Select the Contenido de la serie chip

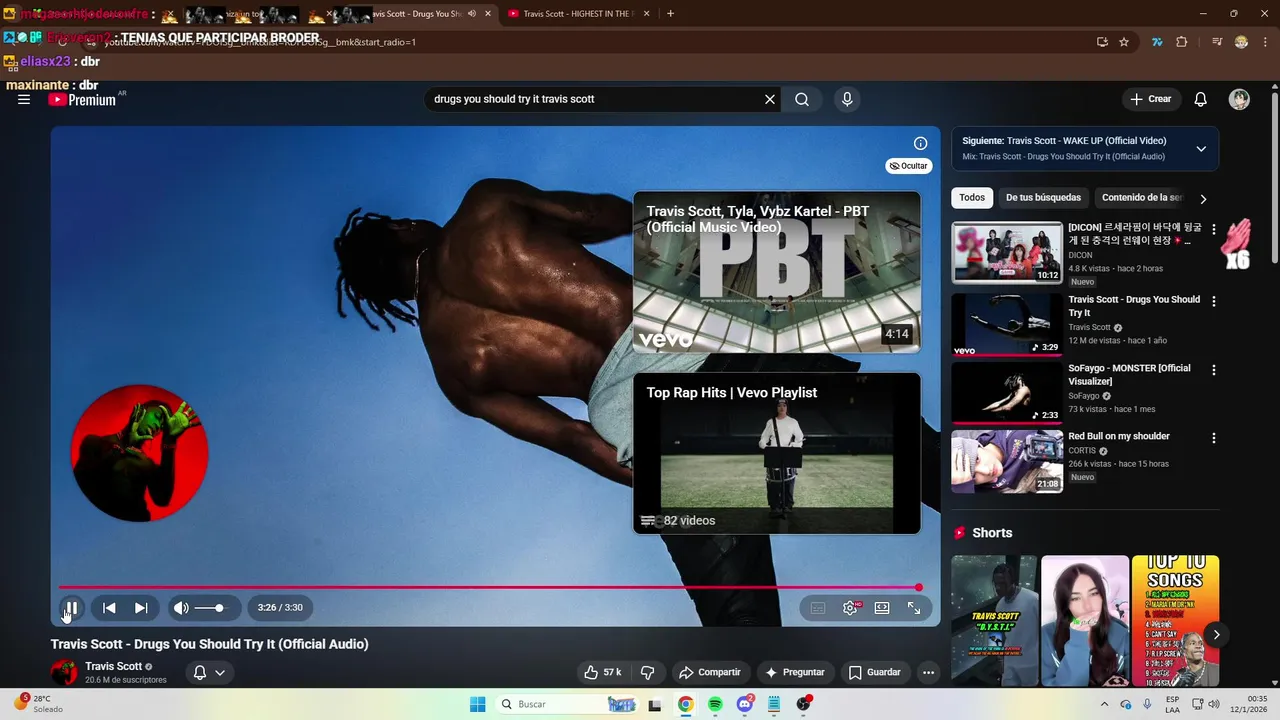1142,198
